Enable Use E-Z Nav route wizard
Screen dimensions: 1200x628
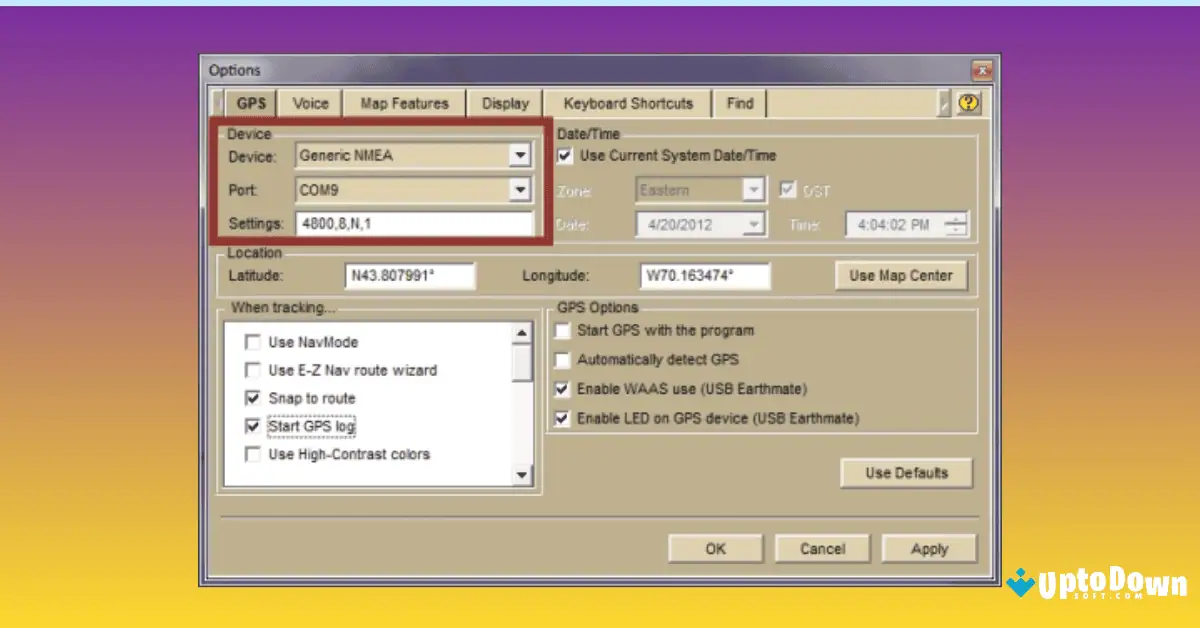click(252, 370)
